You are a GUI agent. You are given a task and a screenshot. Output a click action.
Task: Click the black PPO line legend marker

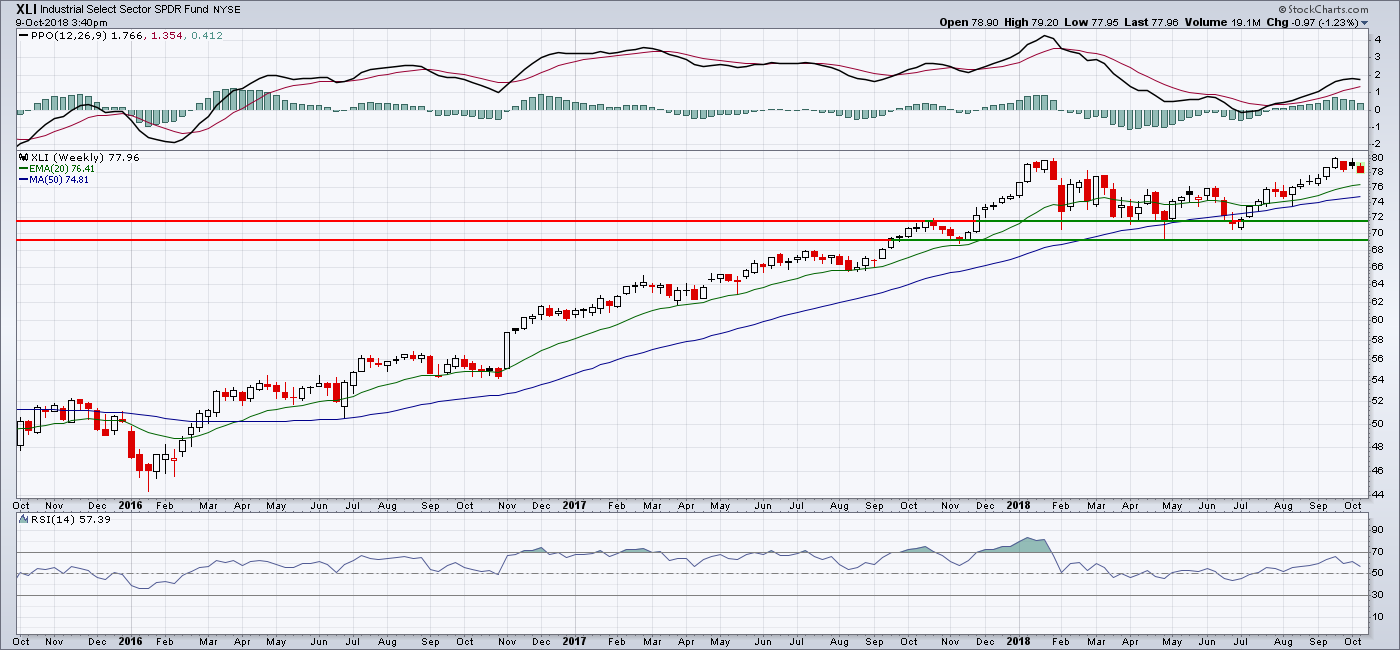click(x=23, y=36)
